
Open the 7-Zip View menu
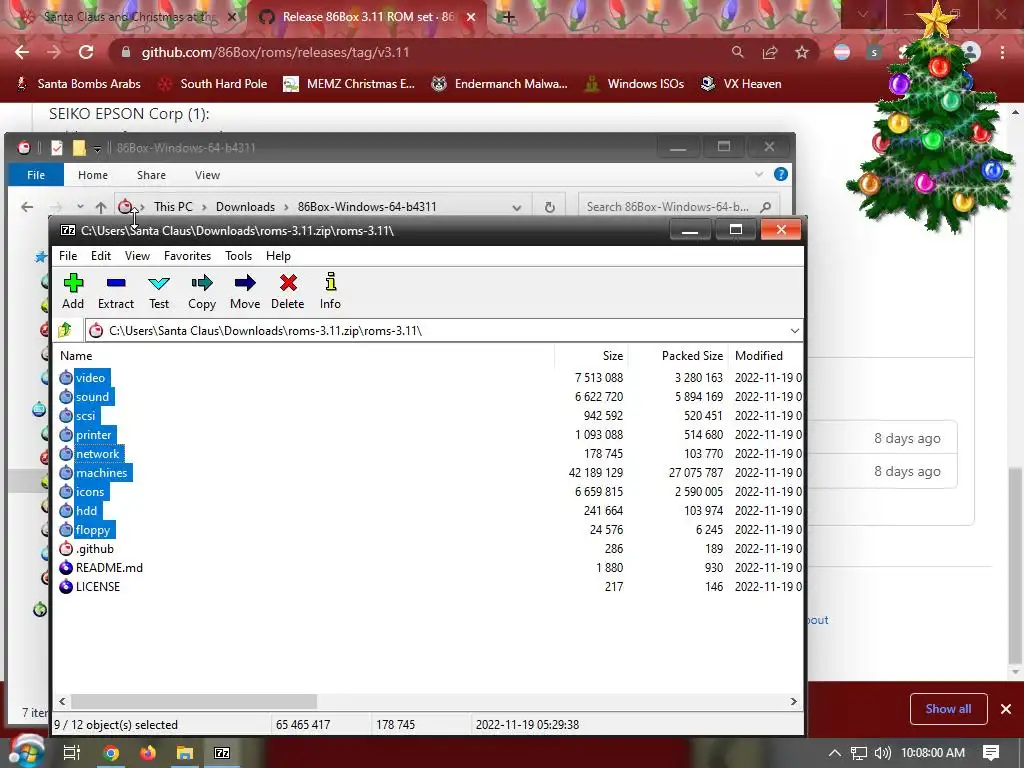pyautogui.click(x=137, y=256)
